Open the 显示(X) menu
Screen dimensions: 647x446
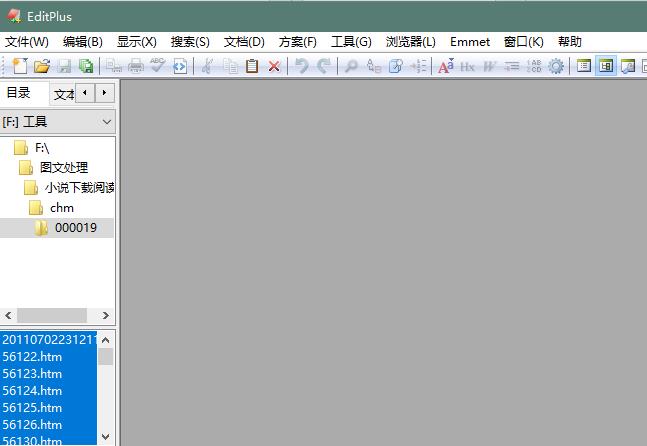137,42
